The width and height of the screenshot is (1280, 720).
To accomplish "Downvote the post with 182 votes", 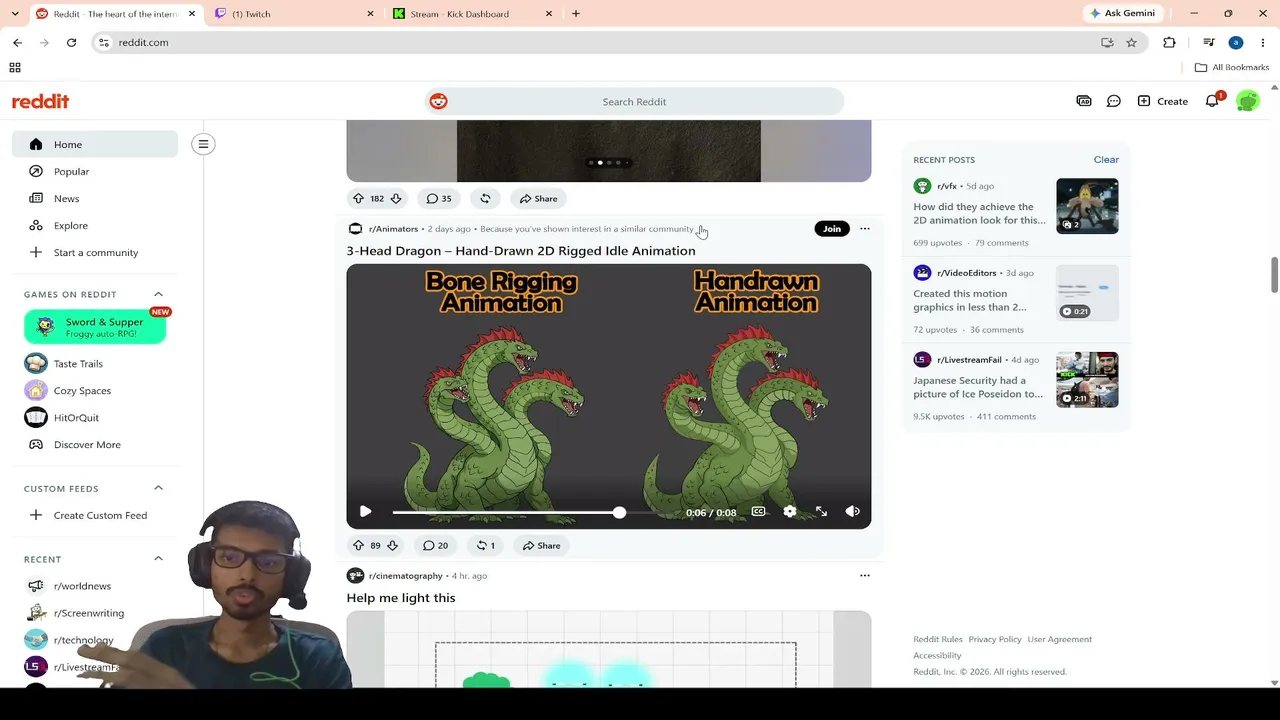I will [x=396, y=198].
